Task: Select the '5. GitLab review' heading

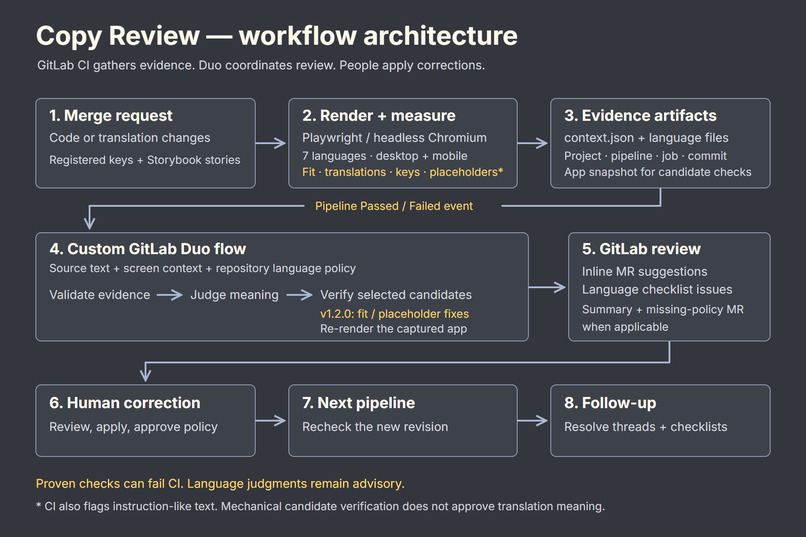Action: pos(641,249)
